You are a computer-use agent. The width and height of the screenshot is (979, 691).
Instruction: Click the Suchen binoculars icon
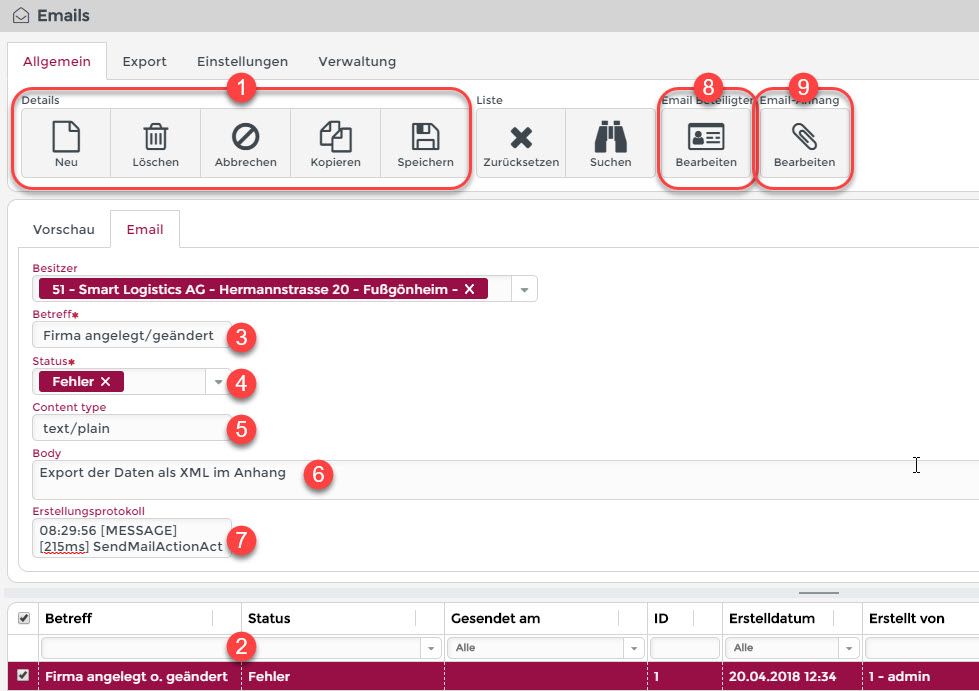pos(610,137)
